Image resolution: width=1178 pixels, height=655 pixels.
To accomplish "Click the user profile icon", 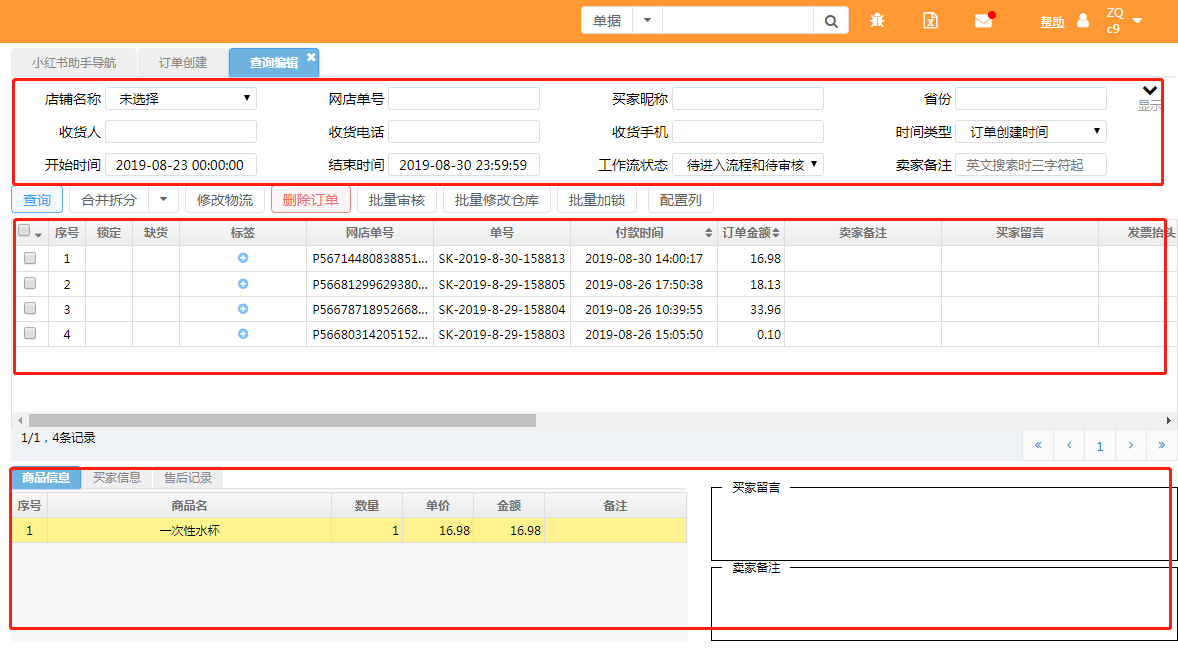I will (x=1083, y=21).
